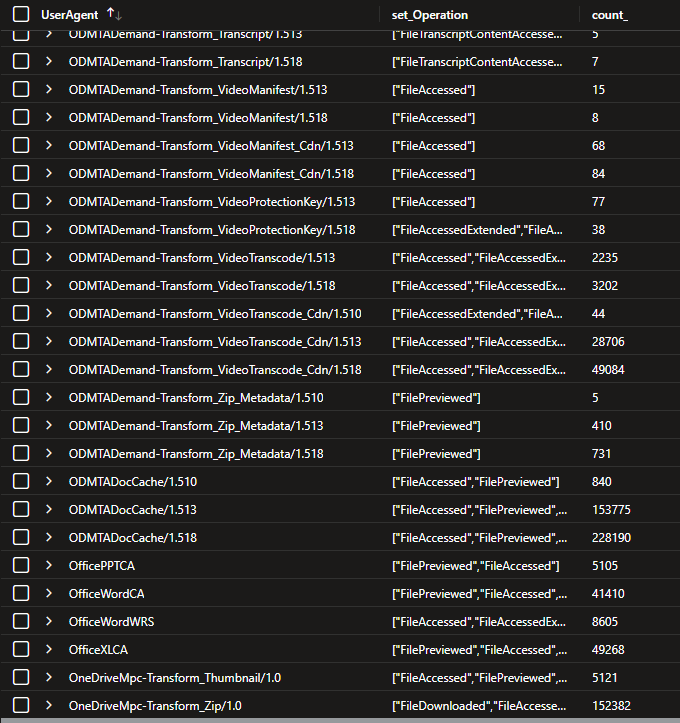Viewport: 680px width, 723px height.
Task: Click count value 2235
Action: 605,257
